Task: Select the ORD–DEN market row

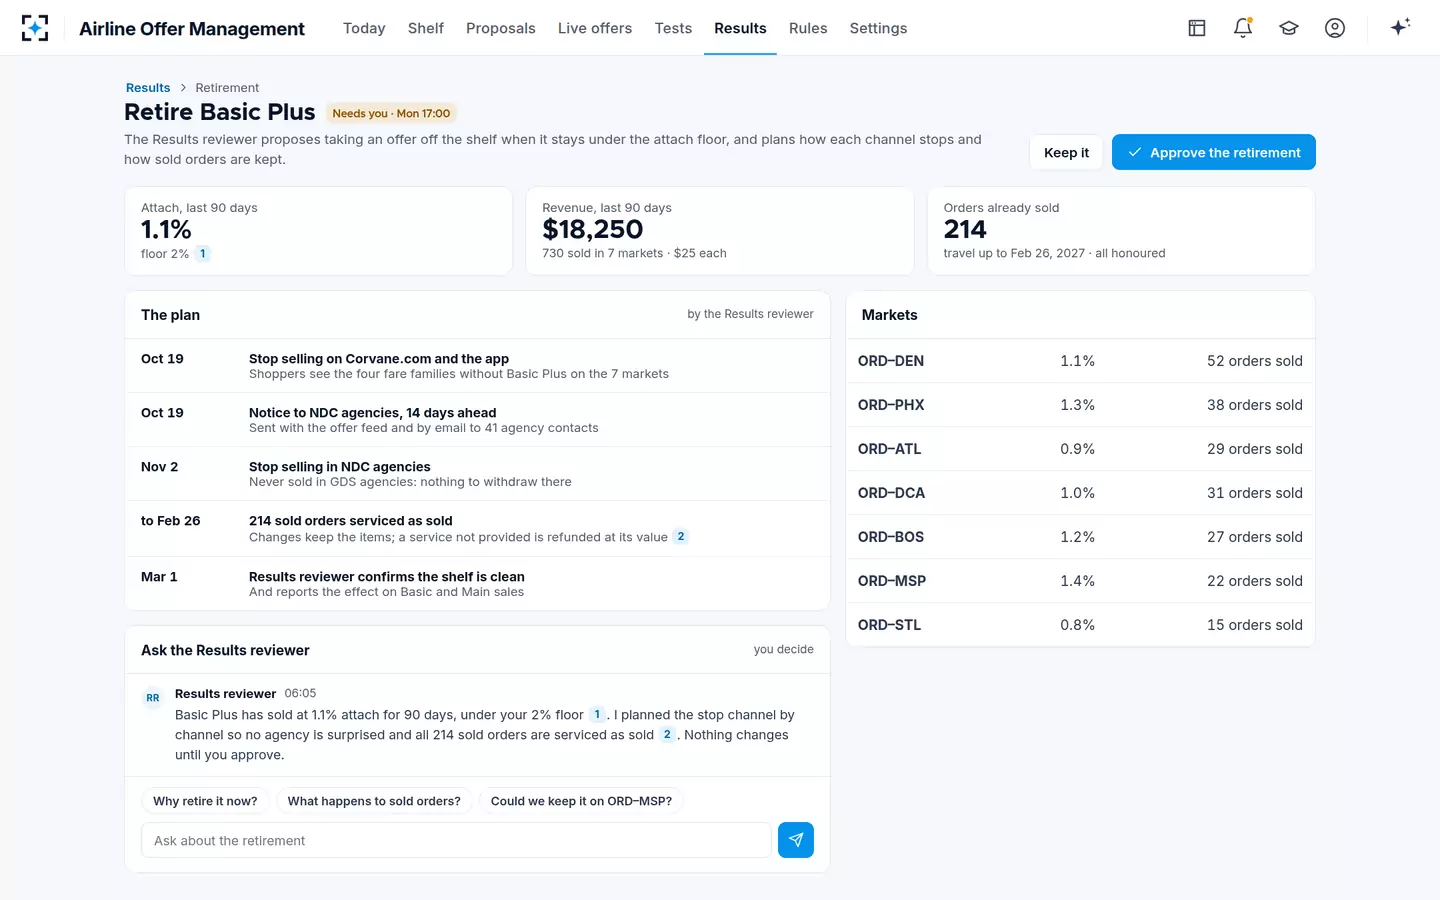Action: (x=1080, y=361)
